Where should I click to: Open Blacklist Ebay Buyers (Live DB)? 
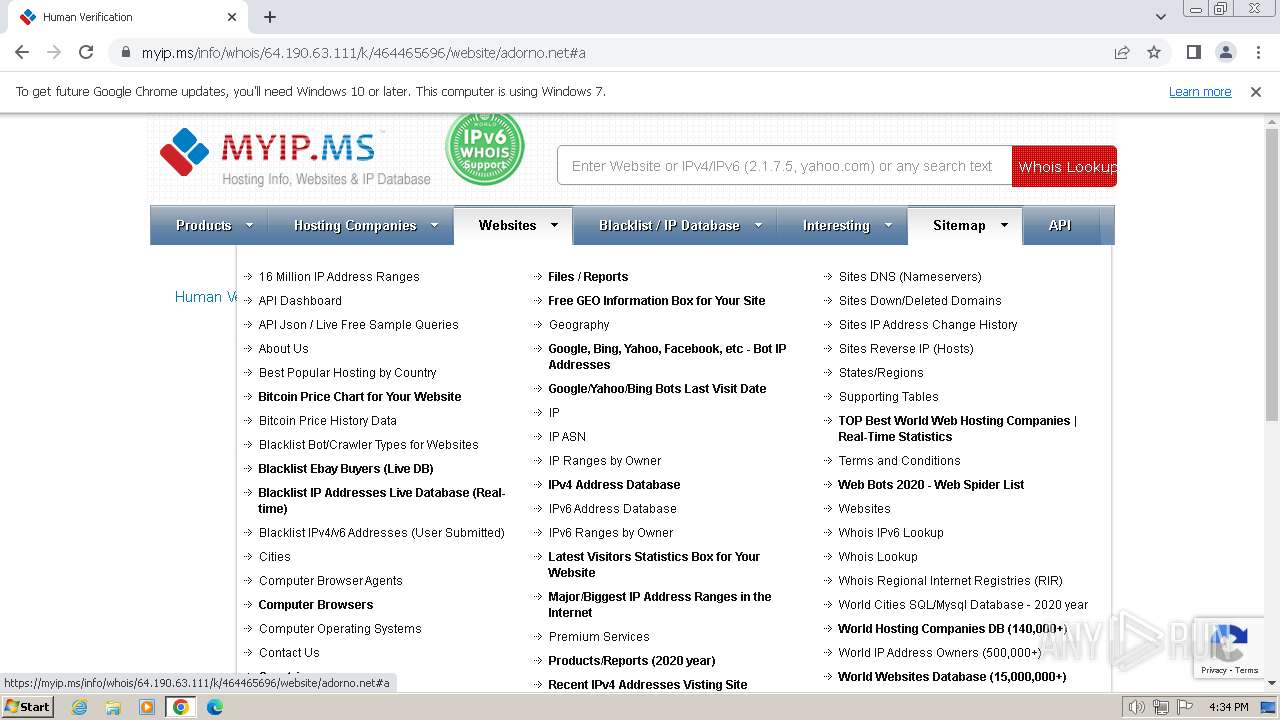coord(346,469)
